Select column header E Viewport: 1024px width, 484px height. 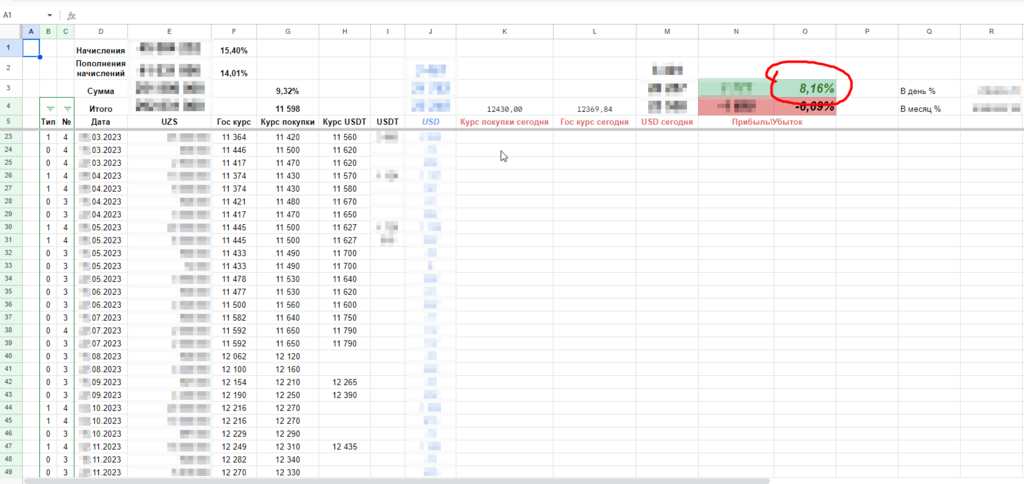[170, 31]
